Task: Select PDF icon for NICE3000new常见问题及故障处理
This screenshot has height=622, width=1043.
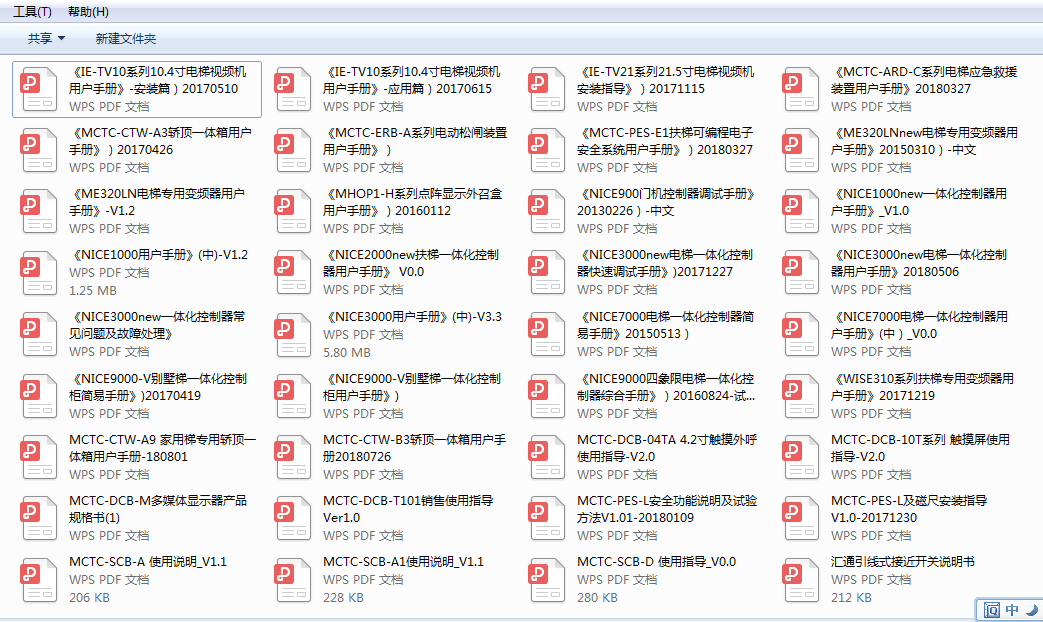Action: pyautogui.click(x=39, y=335)
